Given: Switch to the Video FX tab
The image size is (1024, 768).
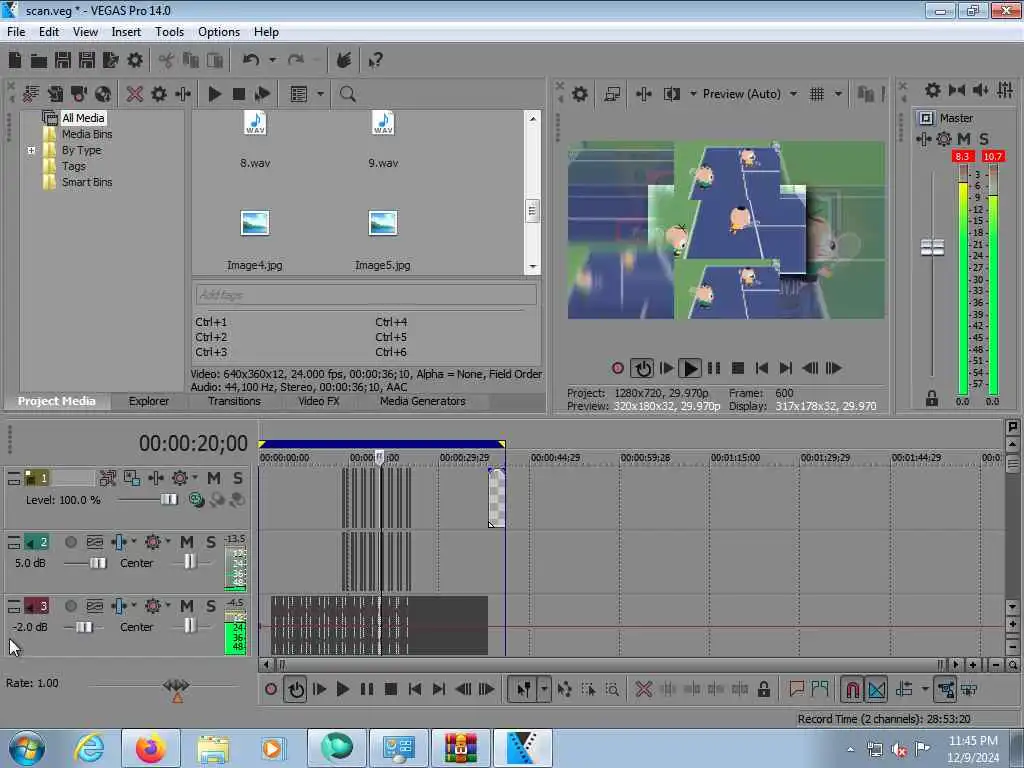Looking at the screenshot, I should coord(319,401).
